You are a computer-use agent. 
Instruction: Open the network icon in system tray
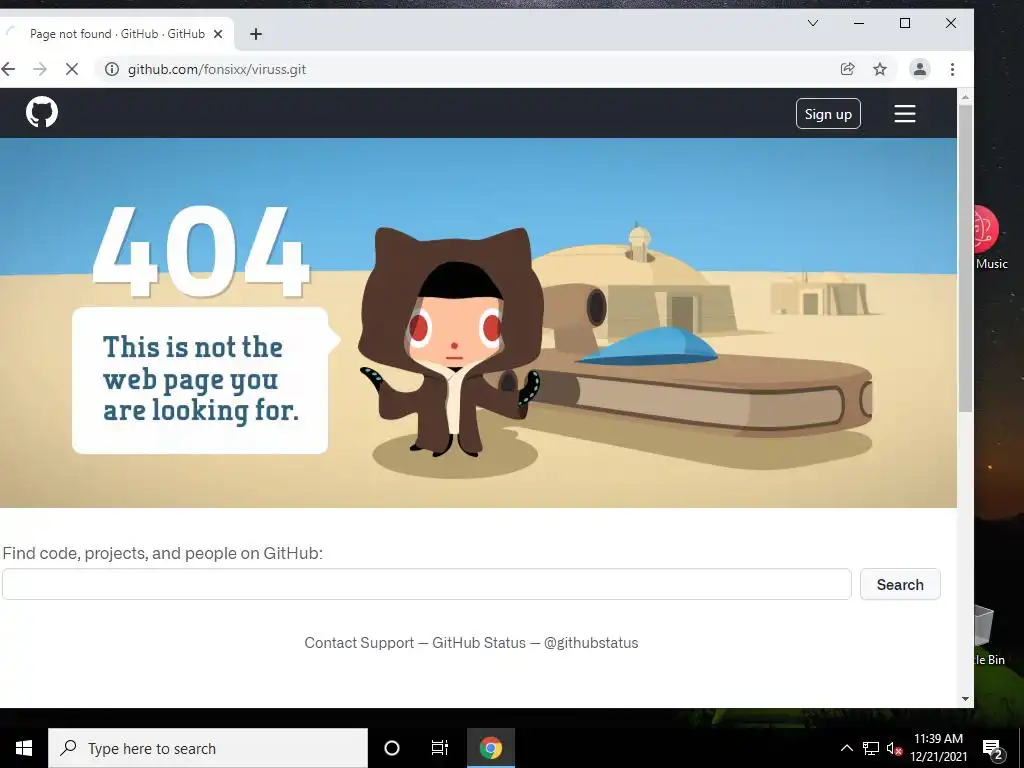[871, 748]
